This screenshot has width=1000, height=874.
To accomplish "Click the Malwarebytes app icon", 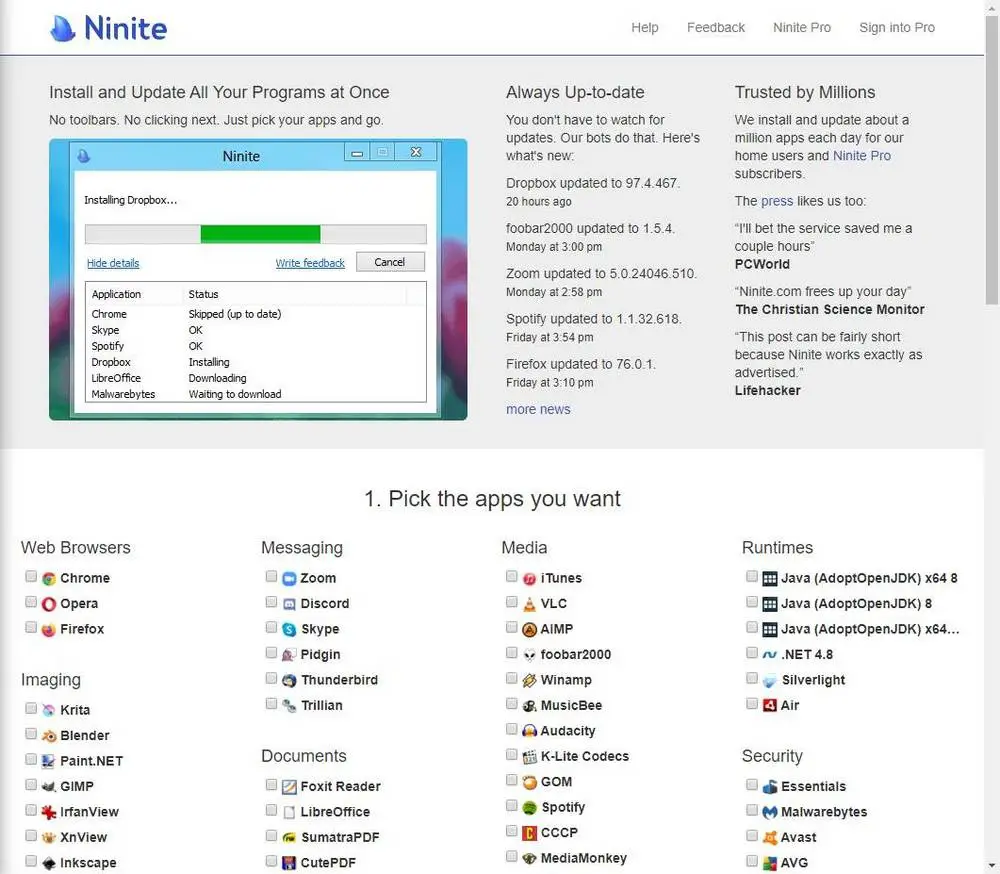I will point(770,812).
